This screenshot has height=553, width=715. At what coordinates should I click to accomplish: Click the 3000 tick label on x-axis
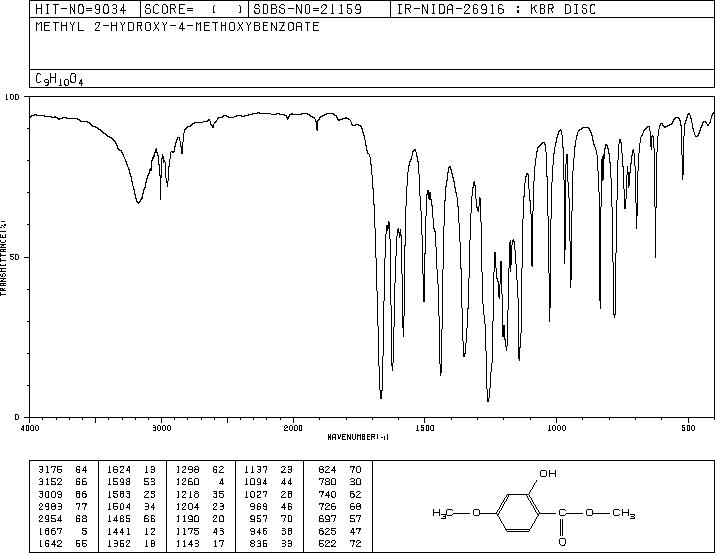(161, 428)
